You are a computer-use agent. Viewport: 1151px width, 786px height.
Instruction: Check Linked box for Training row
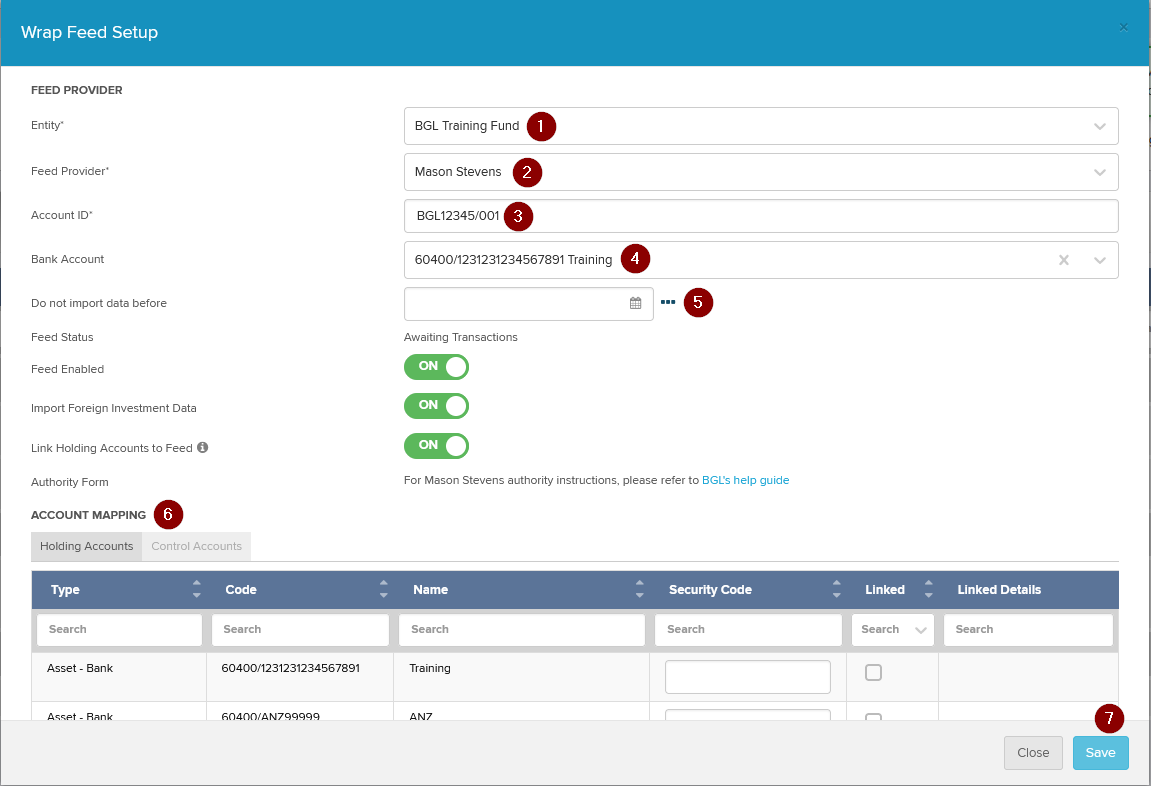click(873, 672)
